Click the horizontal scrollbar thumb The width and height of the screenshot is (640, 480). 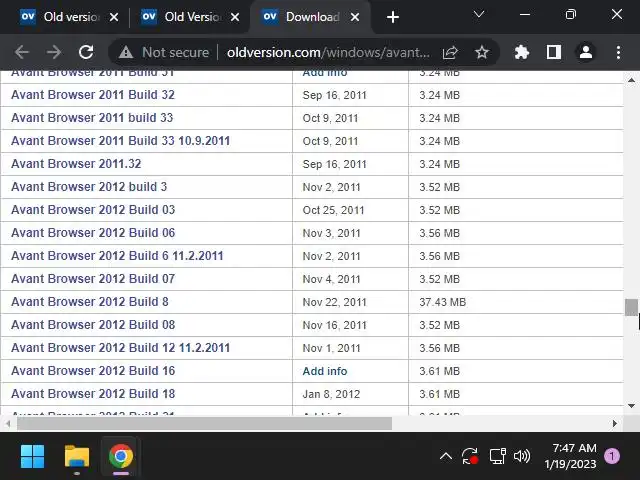pos(204,424)
